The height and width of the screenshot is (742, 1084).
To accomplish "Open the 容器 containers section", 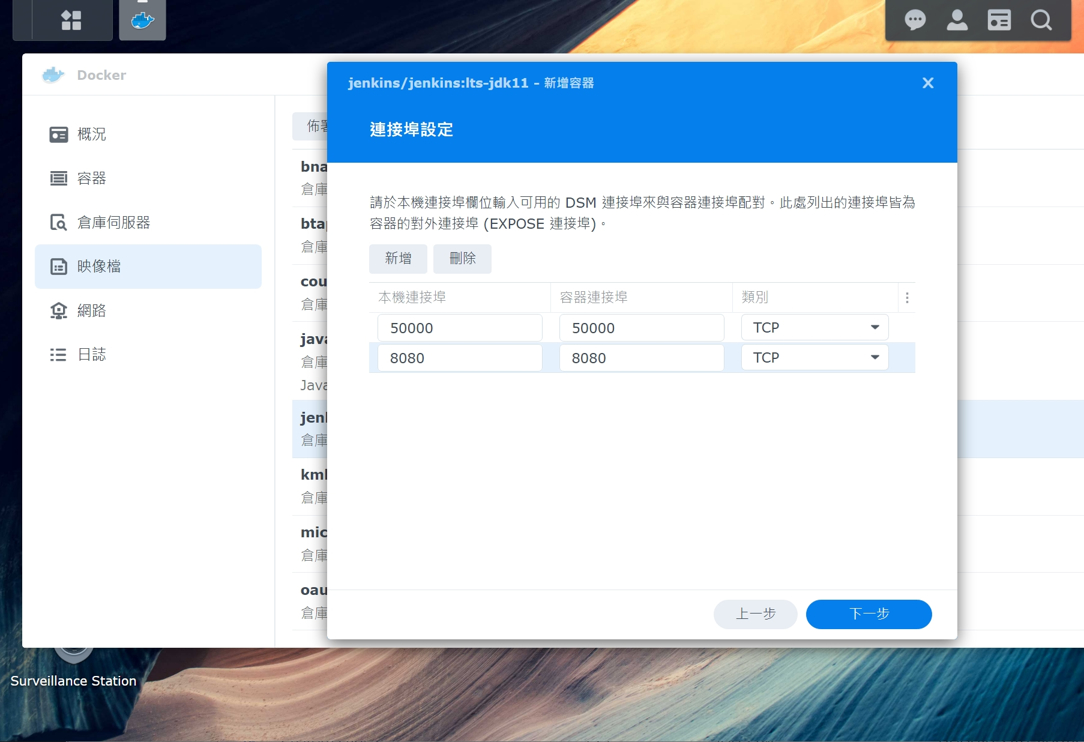I will pyautogui.click(x=148, y=178).
